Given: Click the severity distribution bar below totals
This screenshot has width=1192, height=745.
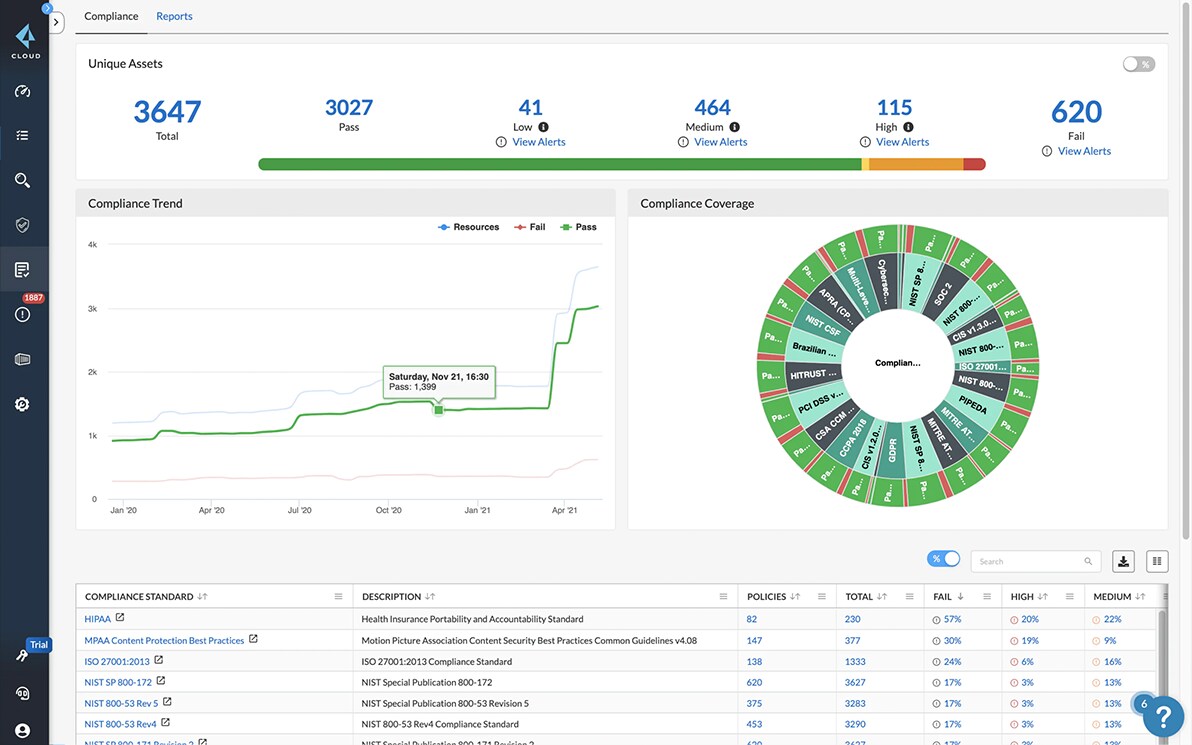Looking at the screenshot, I should tap(620, 162).
